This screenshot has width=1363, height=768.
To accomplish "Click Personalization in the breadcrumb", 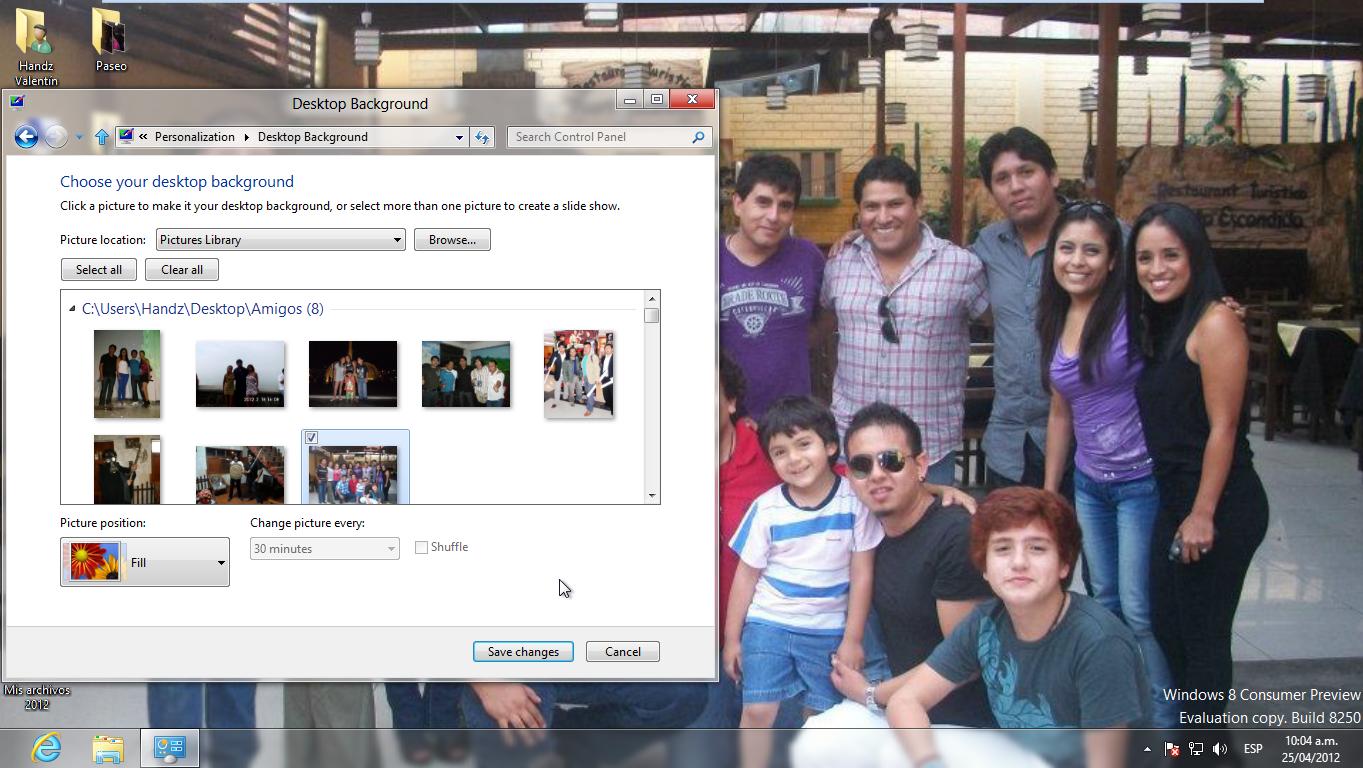I will (194, 137).
